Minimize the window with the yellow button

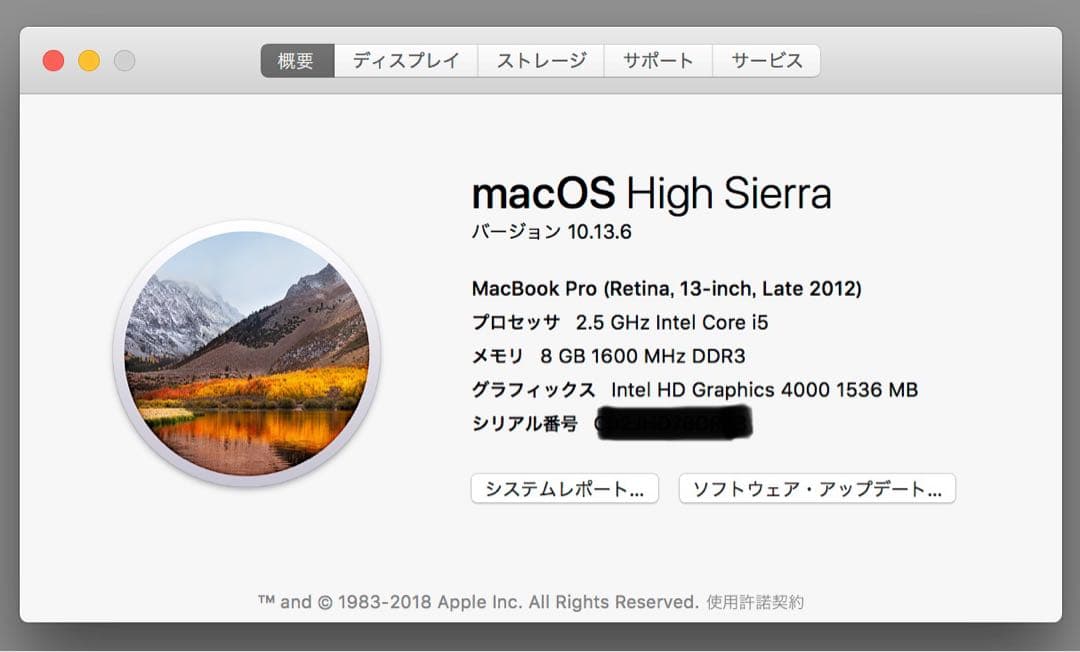pos(89,60)
